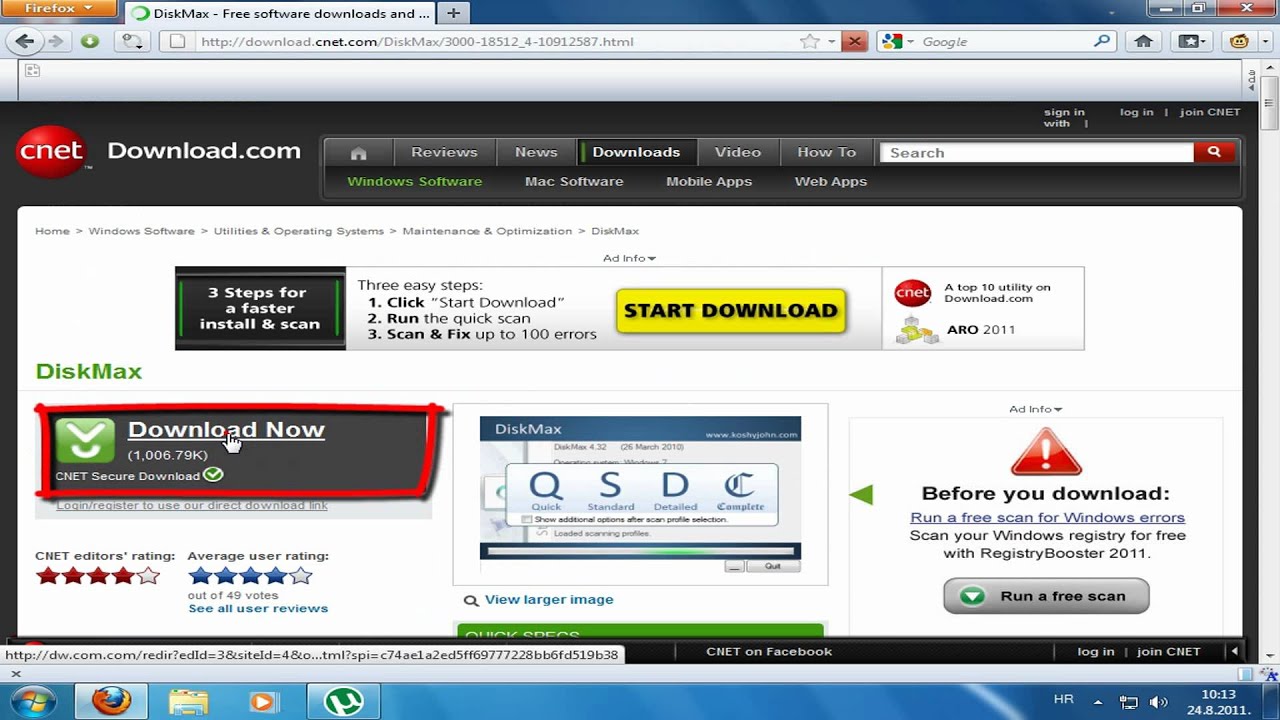The height and width of the screenshot is (720, 1280).
Task: Open the Windows Start menu
Action: 33,701
